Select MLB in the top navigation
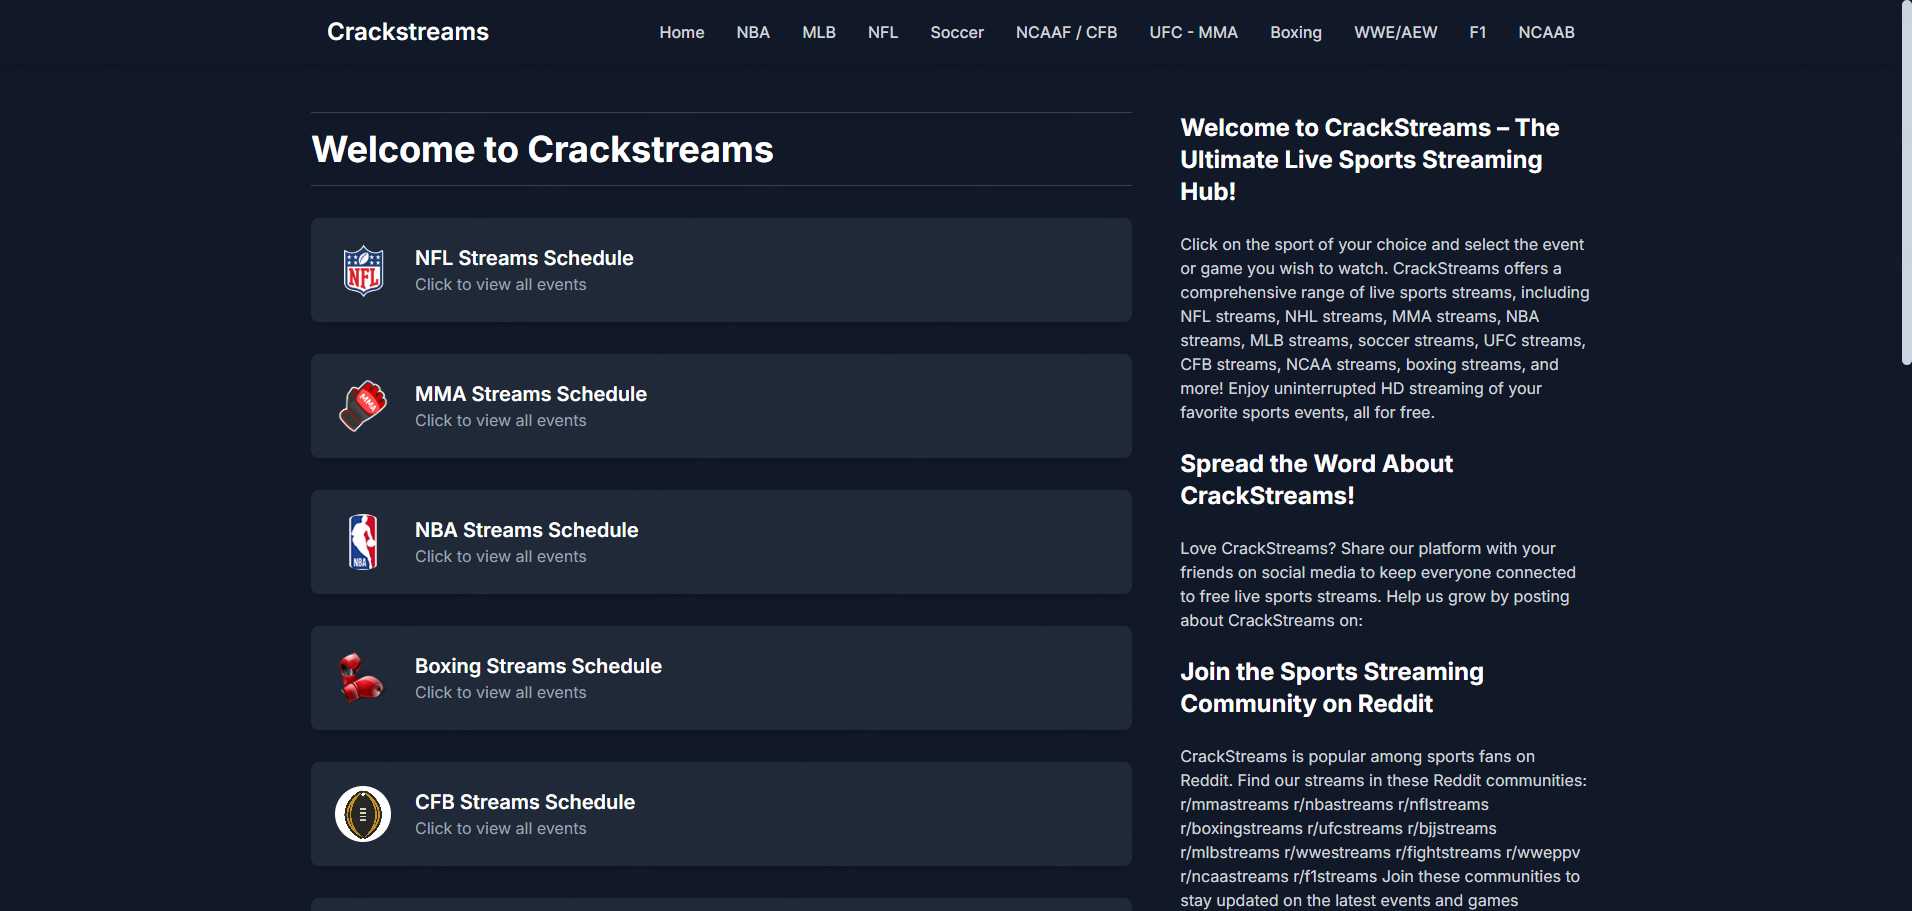 pyautogui.click(x=818, y=32)
